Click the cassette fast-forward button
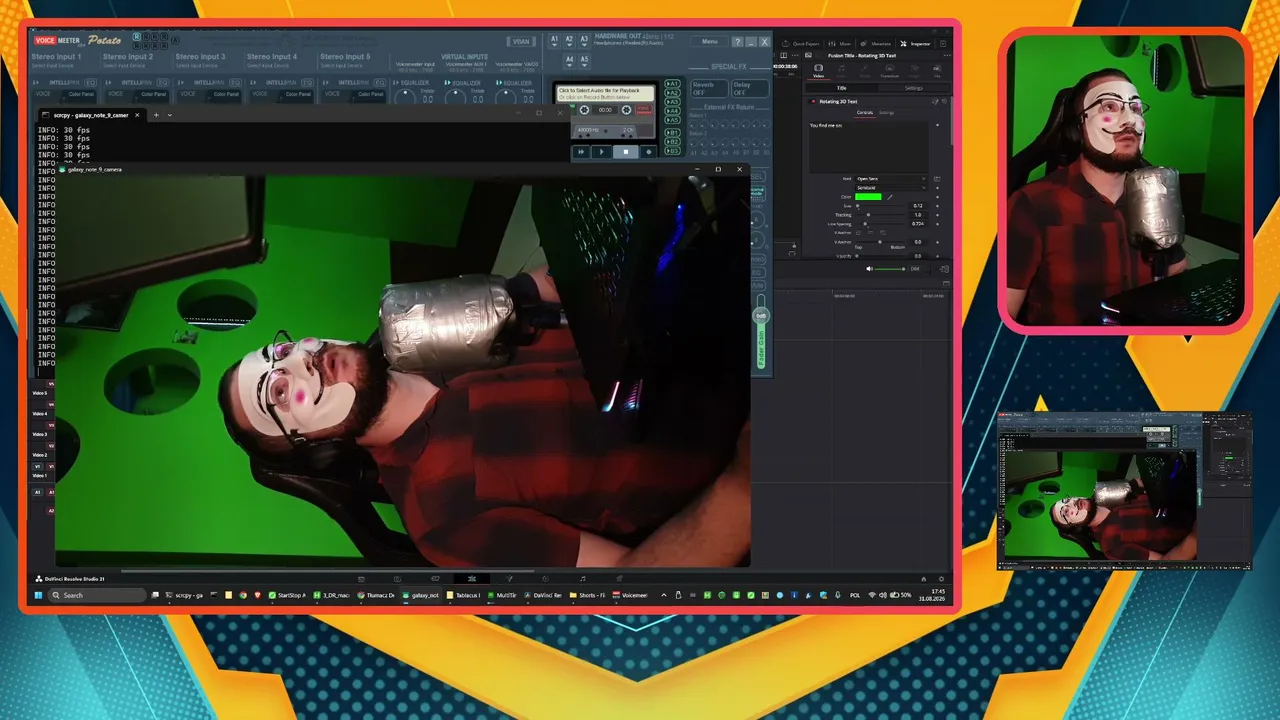The height and width of the screenshot is (720, 1280). click(581, 152)
